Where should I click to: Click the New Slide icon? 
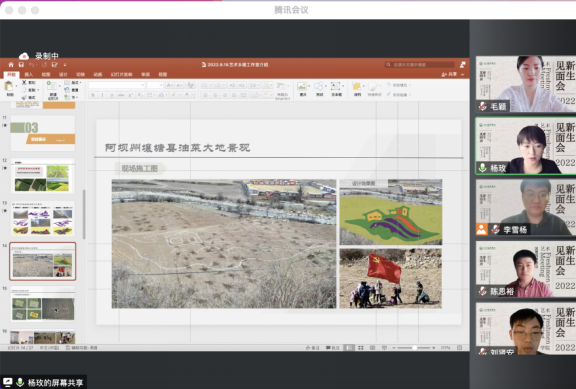tap(51, 86)
